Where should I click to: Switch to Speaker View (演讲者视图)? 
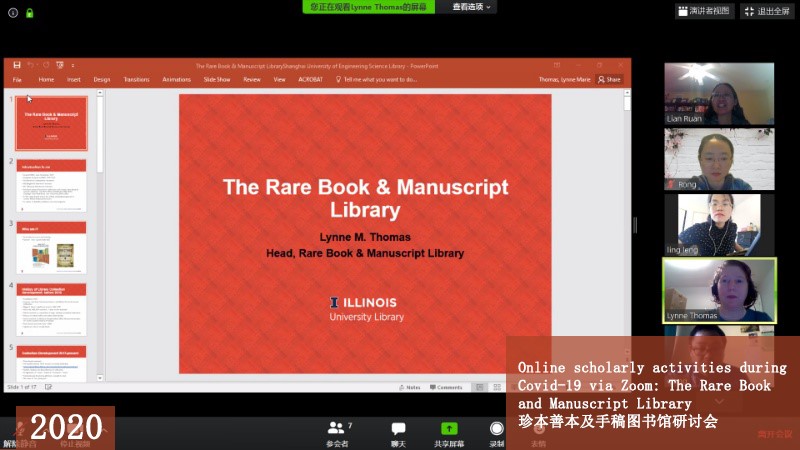pyautogui.click(x=705, y=11)
